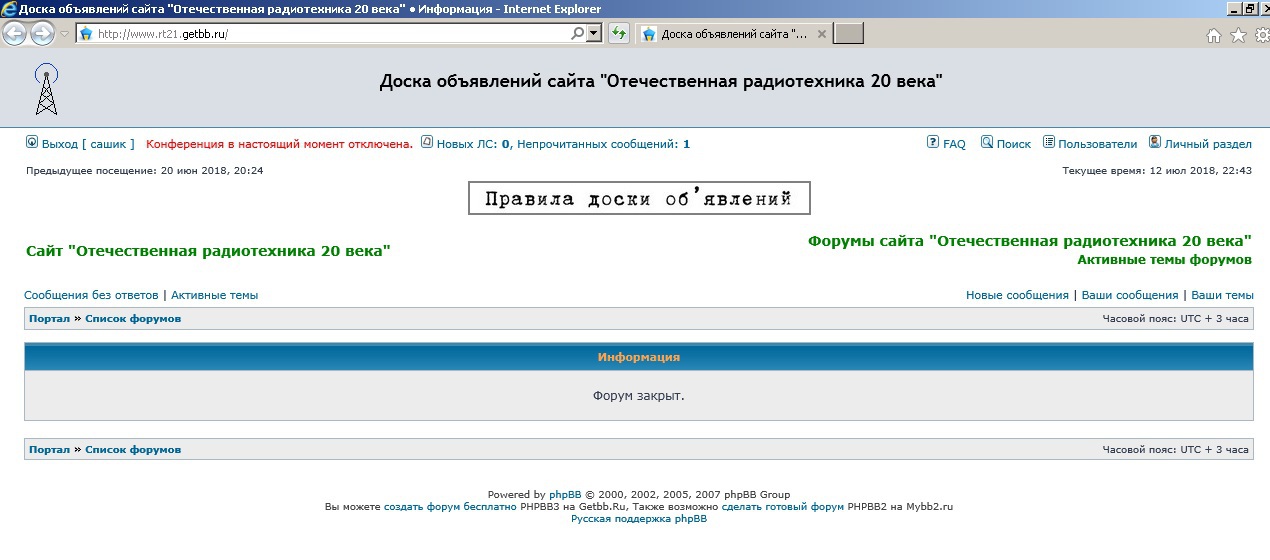Click 'Правила доски объявлений' banner
Viewport: 1270px width, 560px height.
[639, 198]
